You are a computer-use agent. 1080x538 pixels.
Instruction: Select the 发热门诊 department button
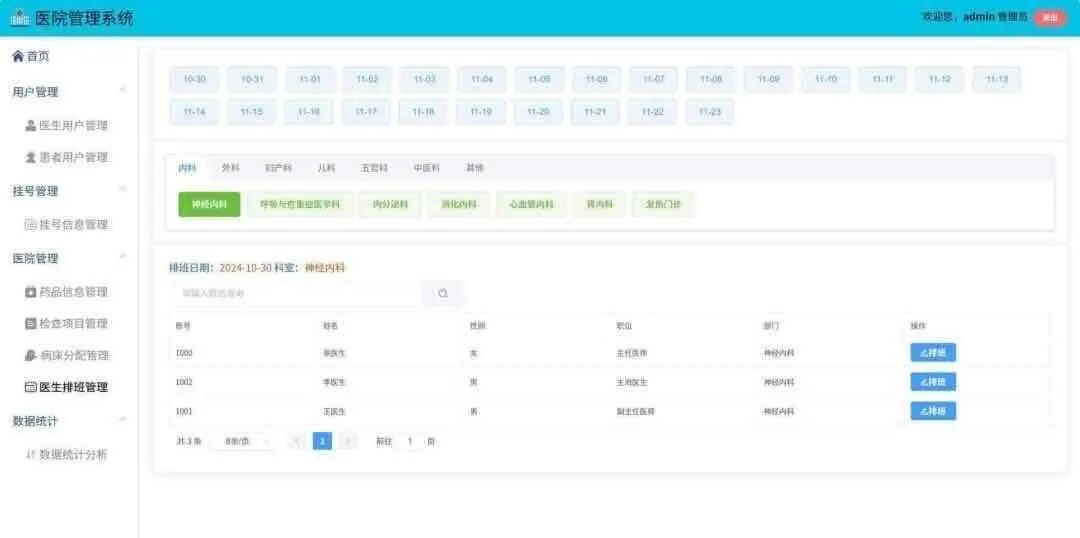(663, 205)
